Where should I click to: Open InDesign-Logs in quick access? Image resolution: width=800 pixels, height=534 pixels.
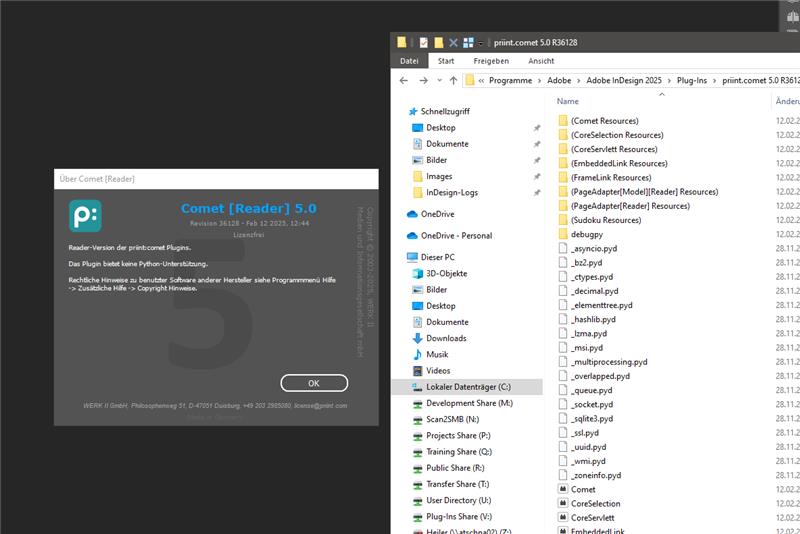pyautogui.click(x=452, y=192)
